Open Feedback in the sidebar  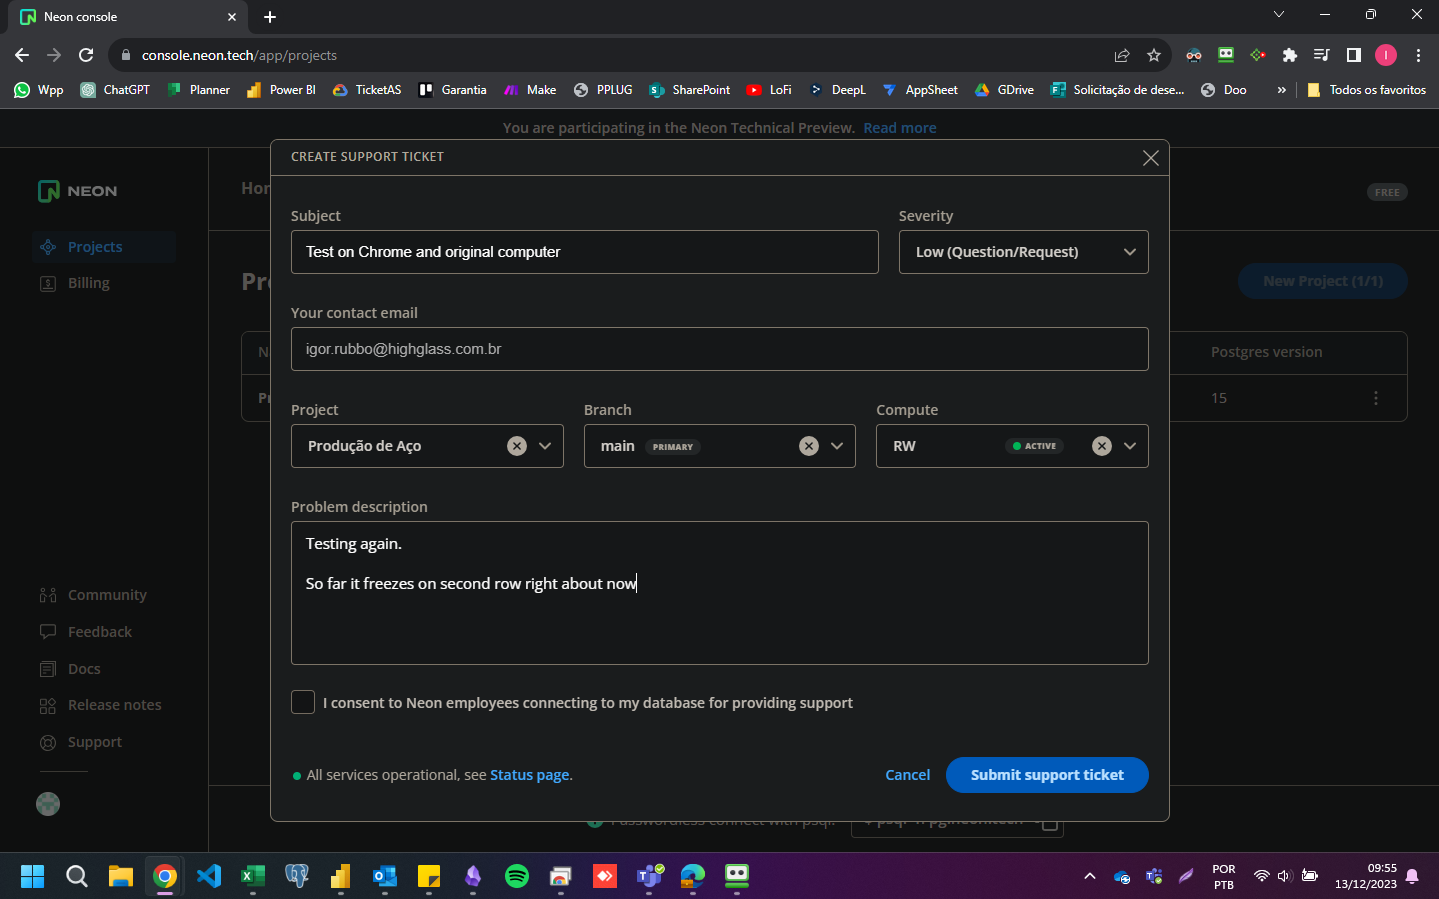(86, 632)
